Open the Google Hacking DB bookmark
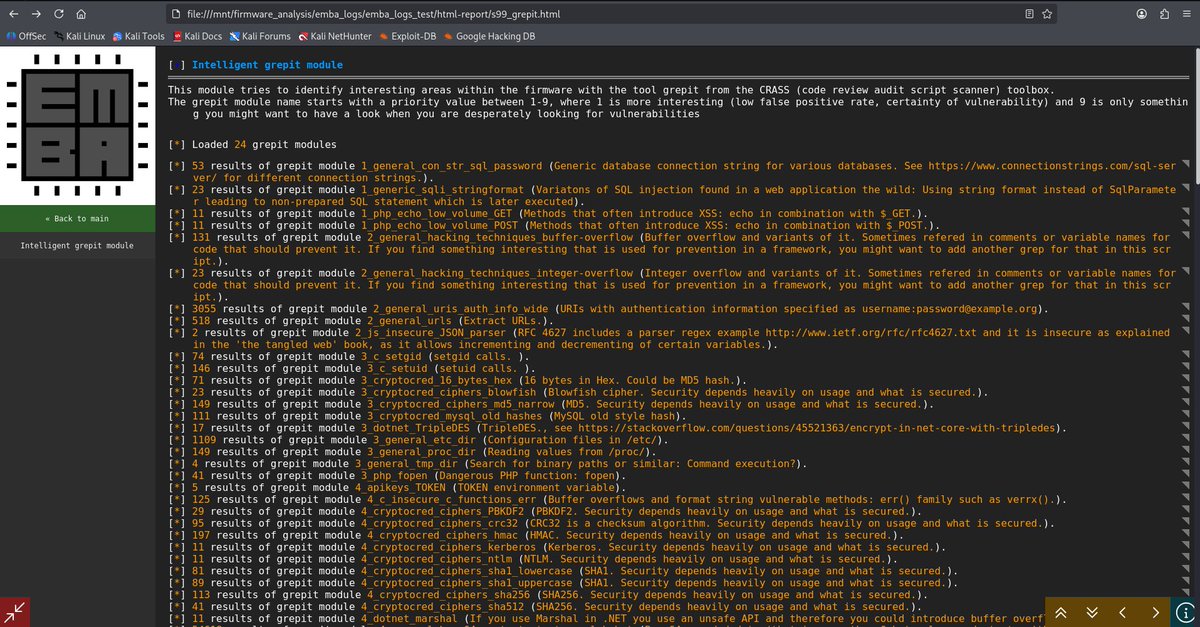Screen dimensions: 1200x627 pos(488,36)
